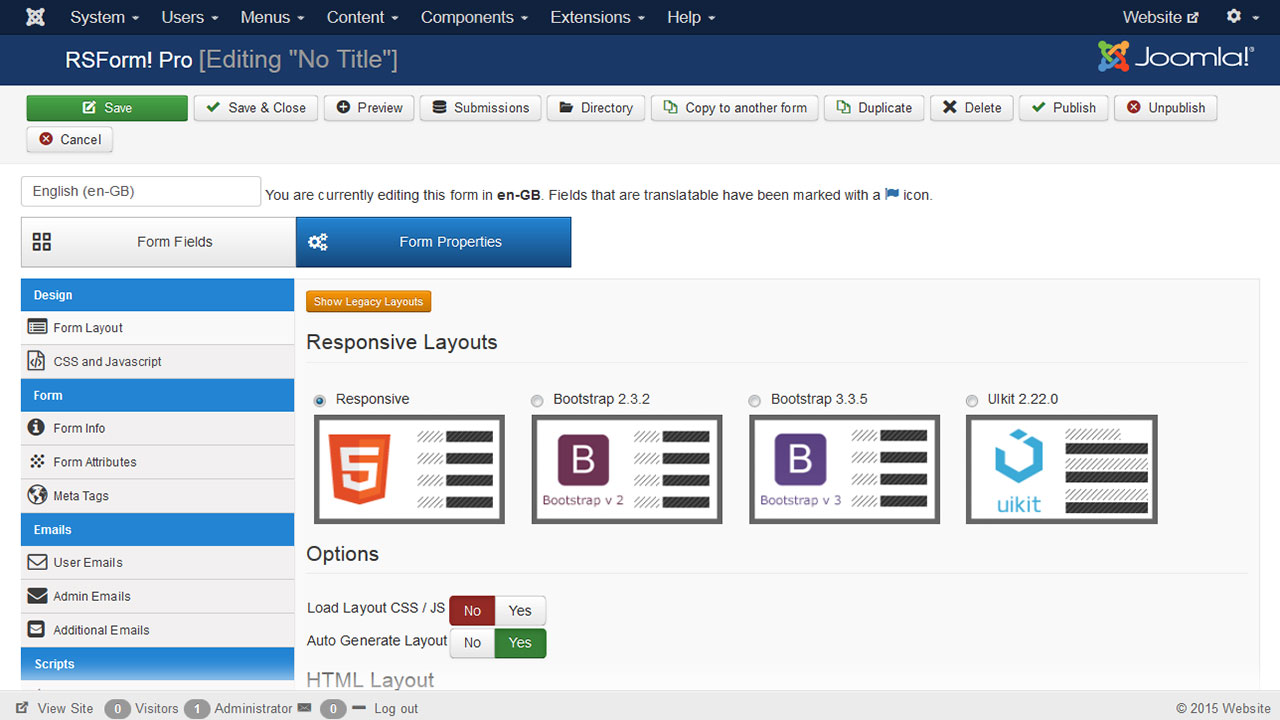This screenshot has width=1280, height=720.
Task: Expand the Components menu
Action: coord(477,17)
